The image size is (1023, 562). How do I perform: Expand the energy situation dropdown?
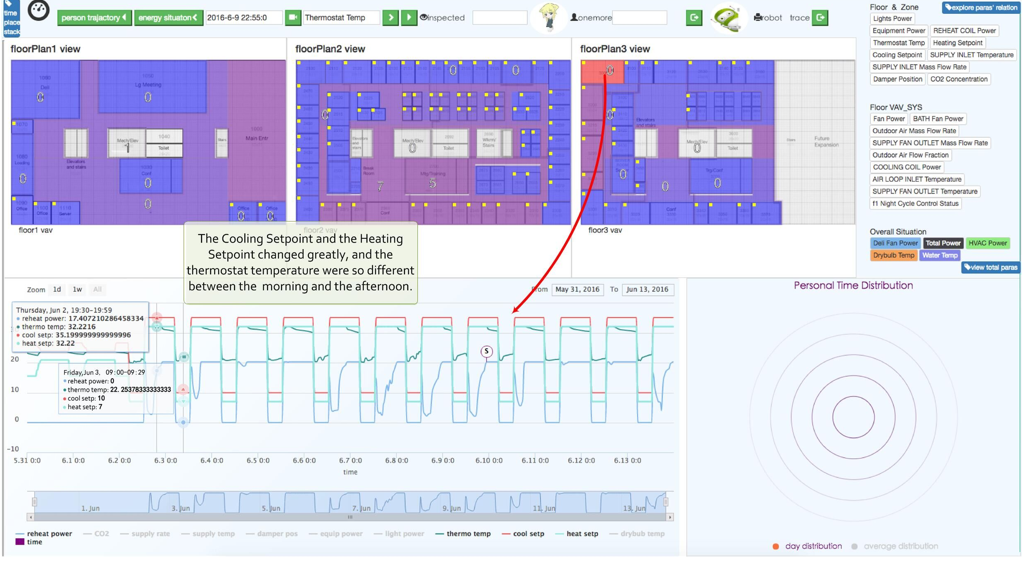(x=168, y=18)
